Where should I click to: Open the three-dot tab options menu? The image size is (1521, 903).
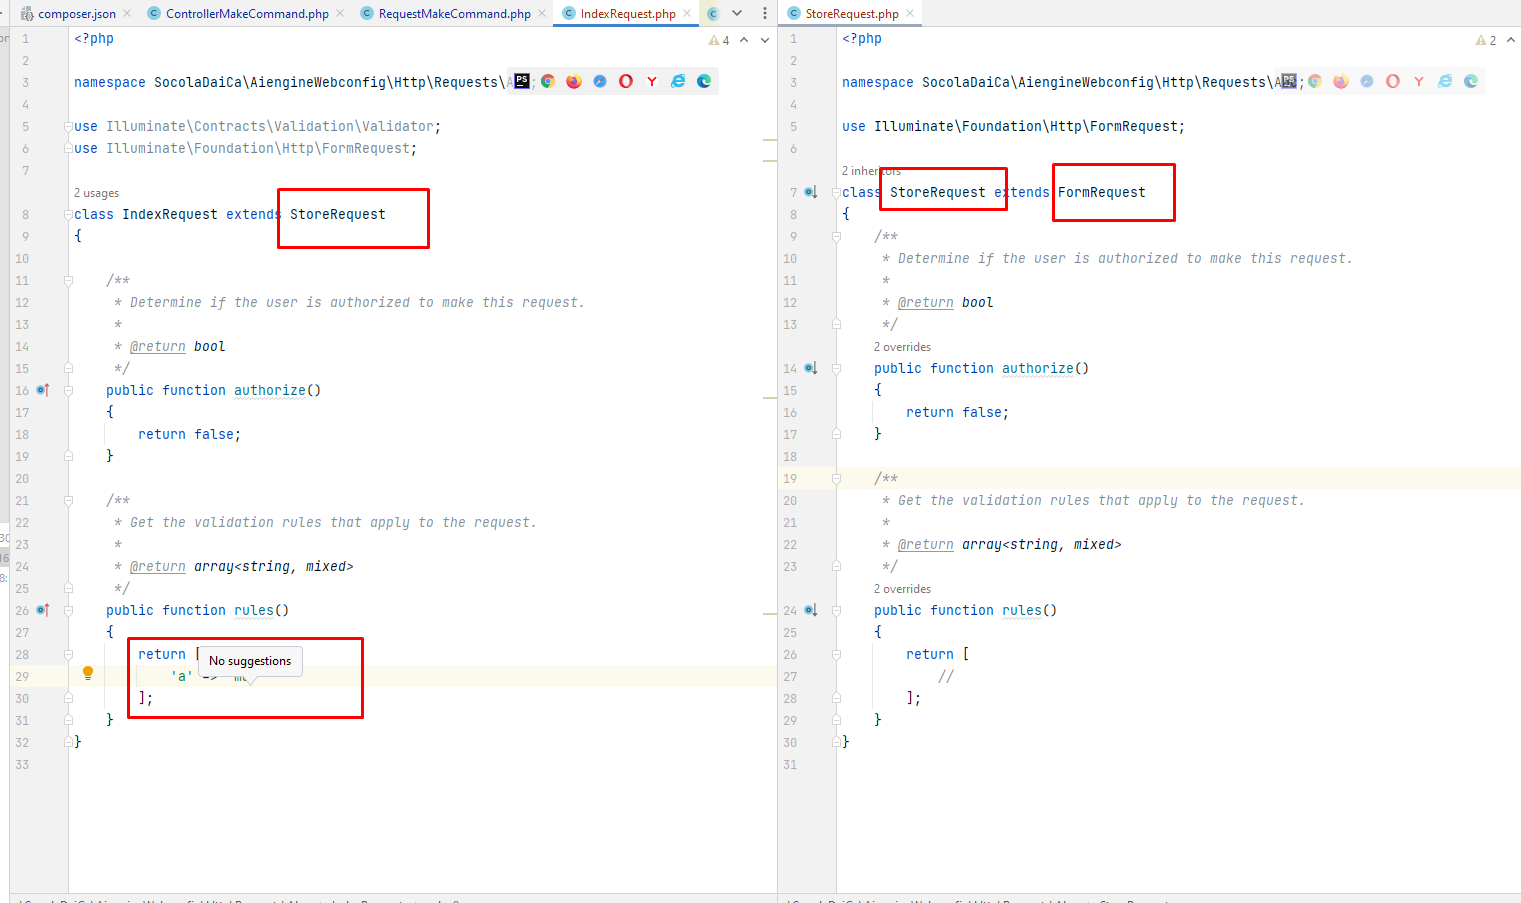pyautogui.click(x=763, y=13)
